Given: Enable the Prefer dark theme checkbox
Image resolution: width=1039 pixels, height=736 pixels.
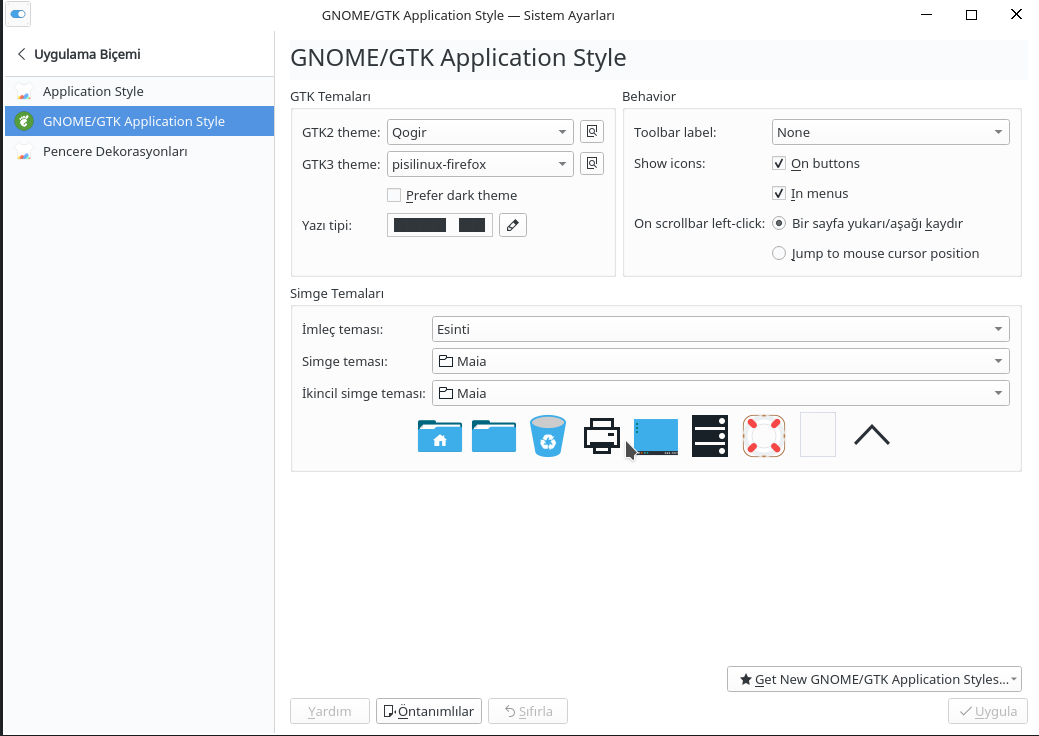Looking at the screenshot, I should click(394, 195).
